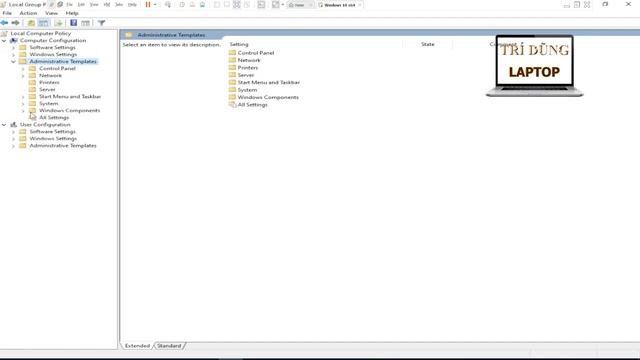
Task: Select the Windows 10 x64 VM tab
Action: pos(340,5)
